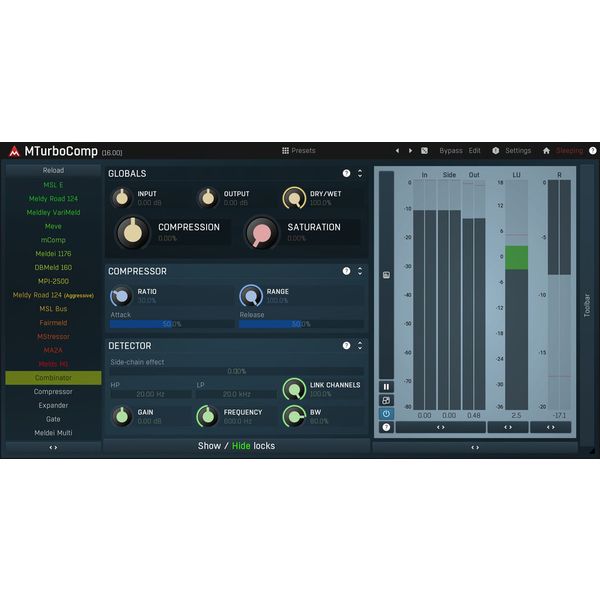This screenshot has height=600, width=600.
Task: Click the Range knob
Action: pos(251,296)
